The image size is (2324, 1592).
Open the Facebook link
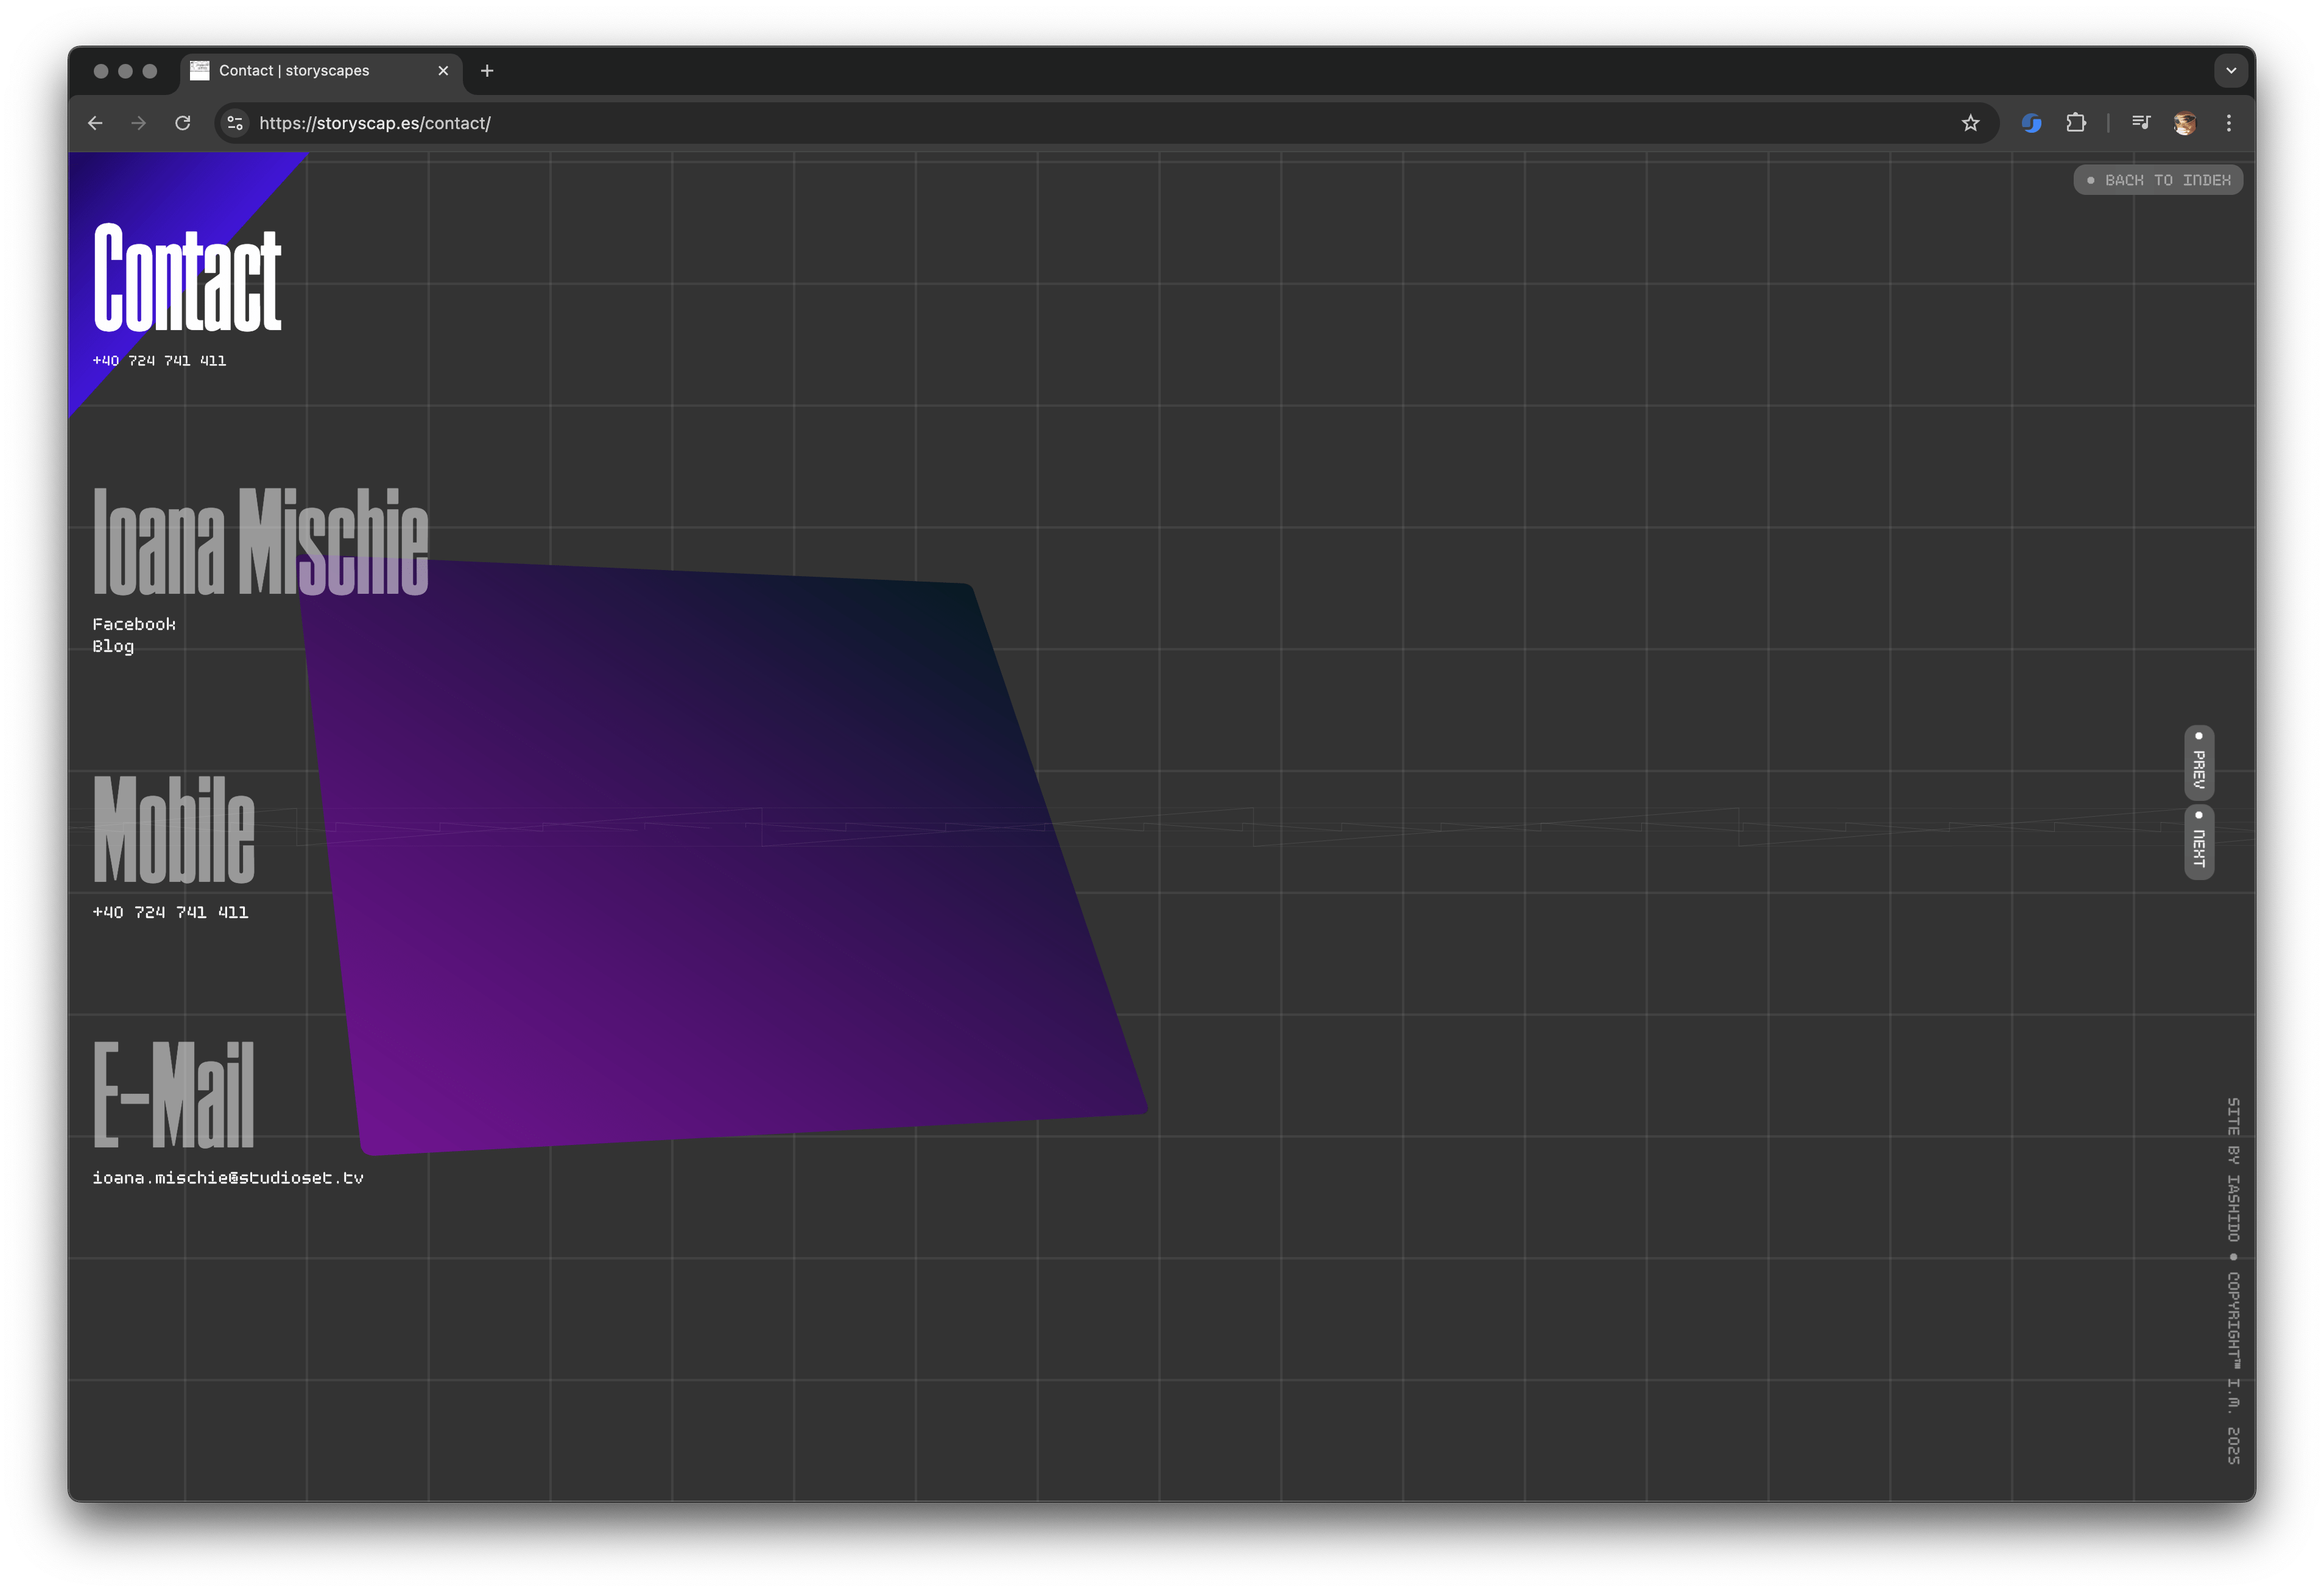(134, 624)
